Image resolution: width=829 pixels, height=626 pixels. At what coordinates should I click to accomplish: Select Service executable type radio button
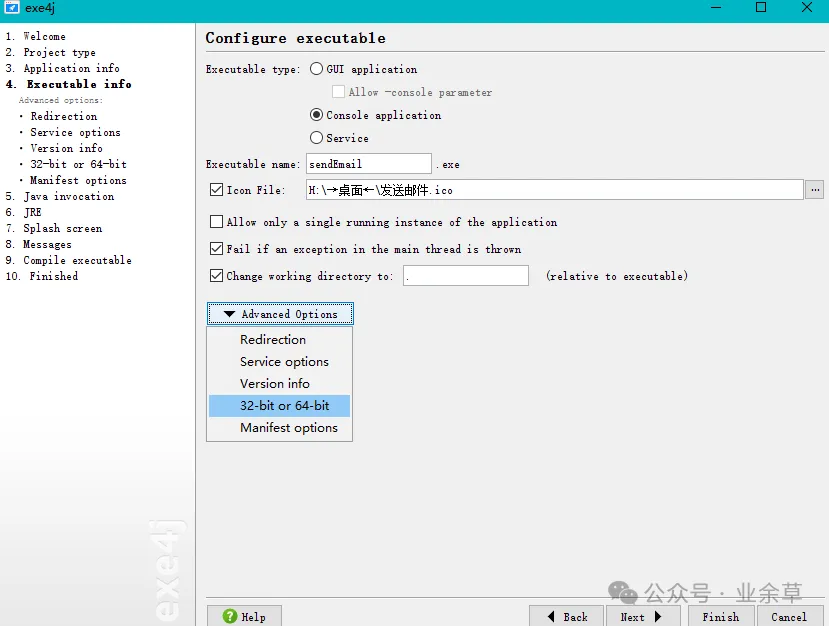(316, 137)
